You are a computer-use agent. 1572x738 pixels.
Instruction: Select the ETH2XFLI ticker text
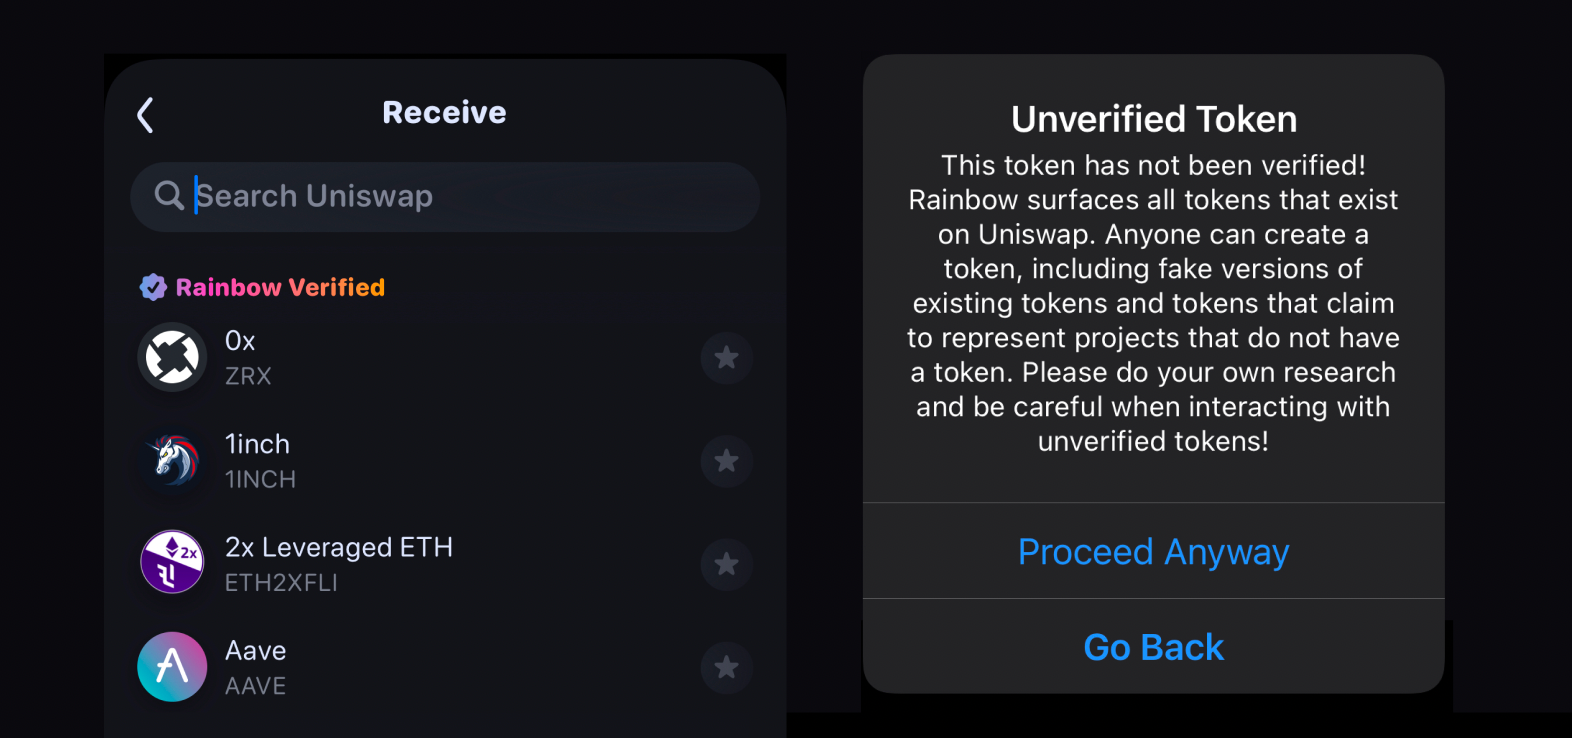[x=281, y=583]
